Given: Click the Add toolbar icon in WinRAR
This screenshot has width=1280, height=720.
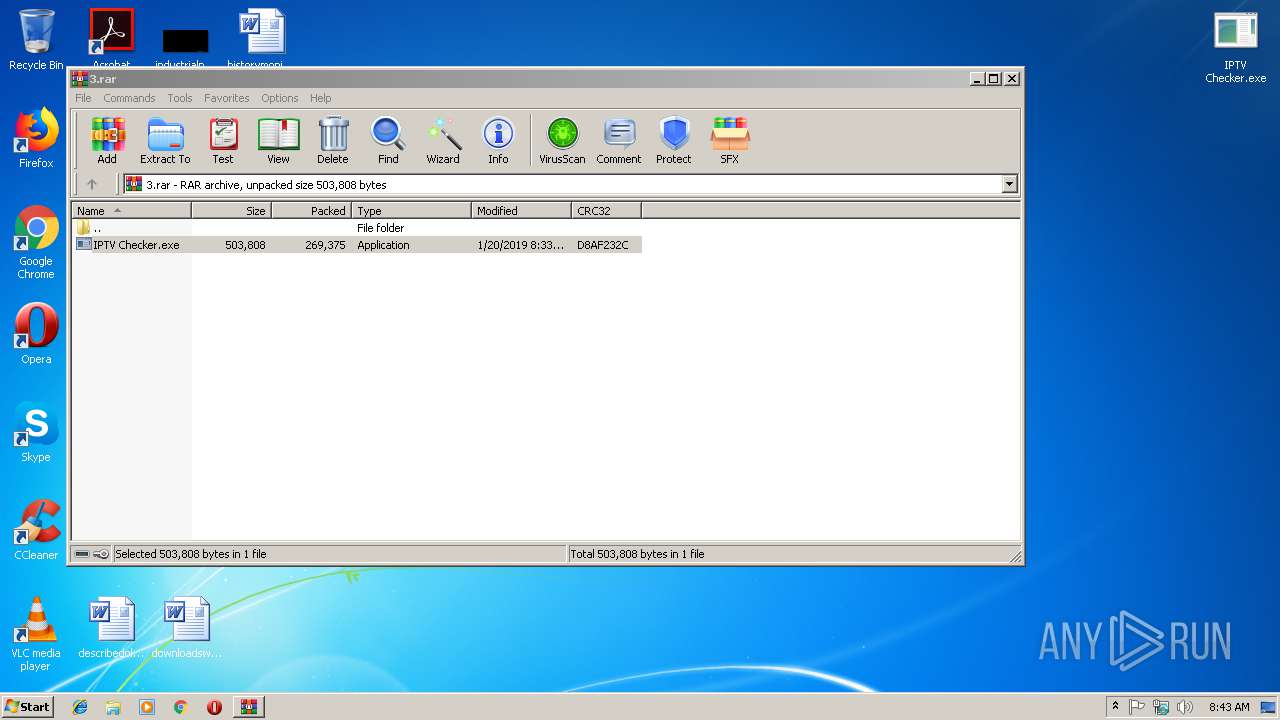Looking at the screenshot, I should pos(107,140).
